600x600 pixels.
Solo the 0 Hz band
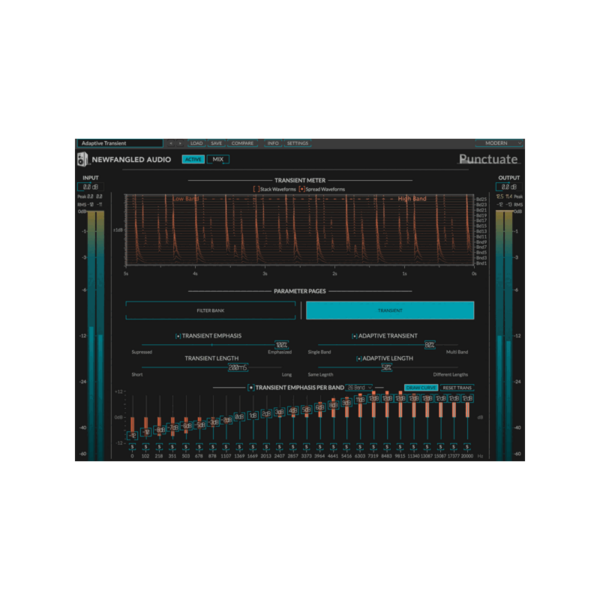132,447
